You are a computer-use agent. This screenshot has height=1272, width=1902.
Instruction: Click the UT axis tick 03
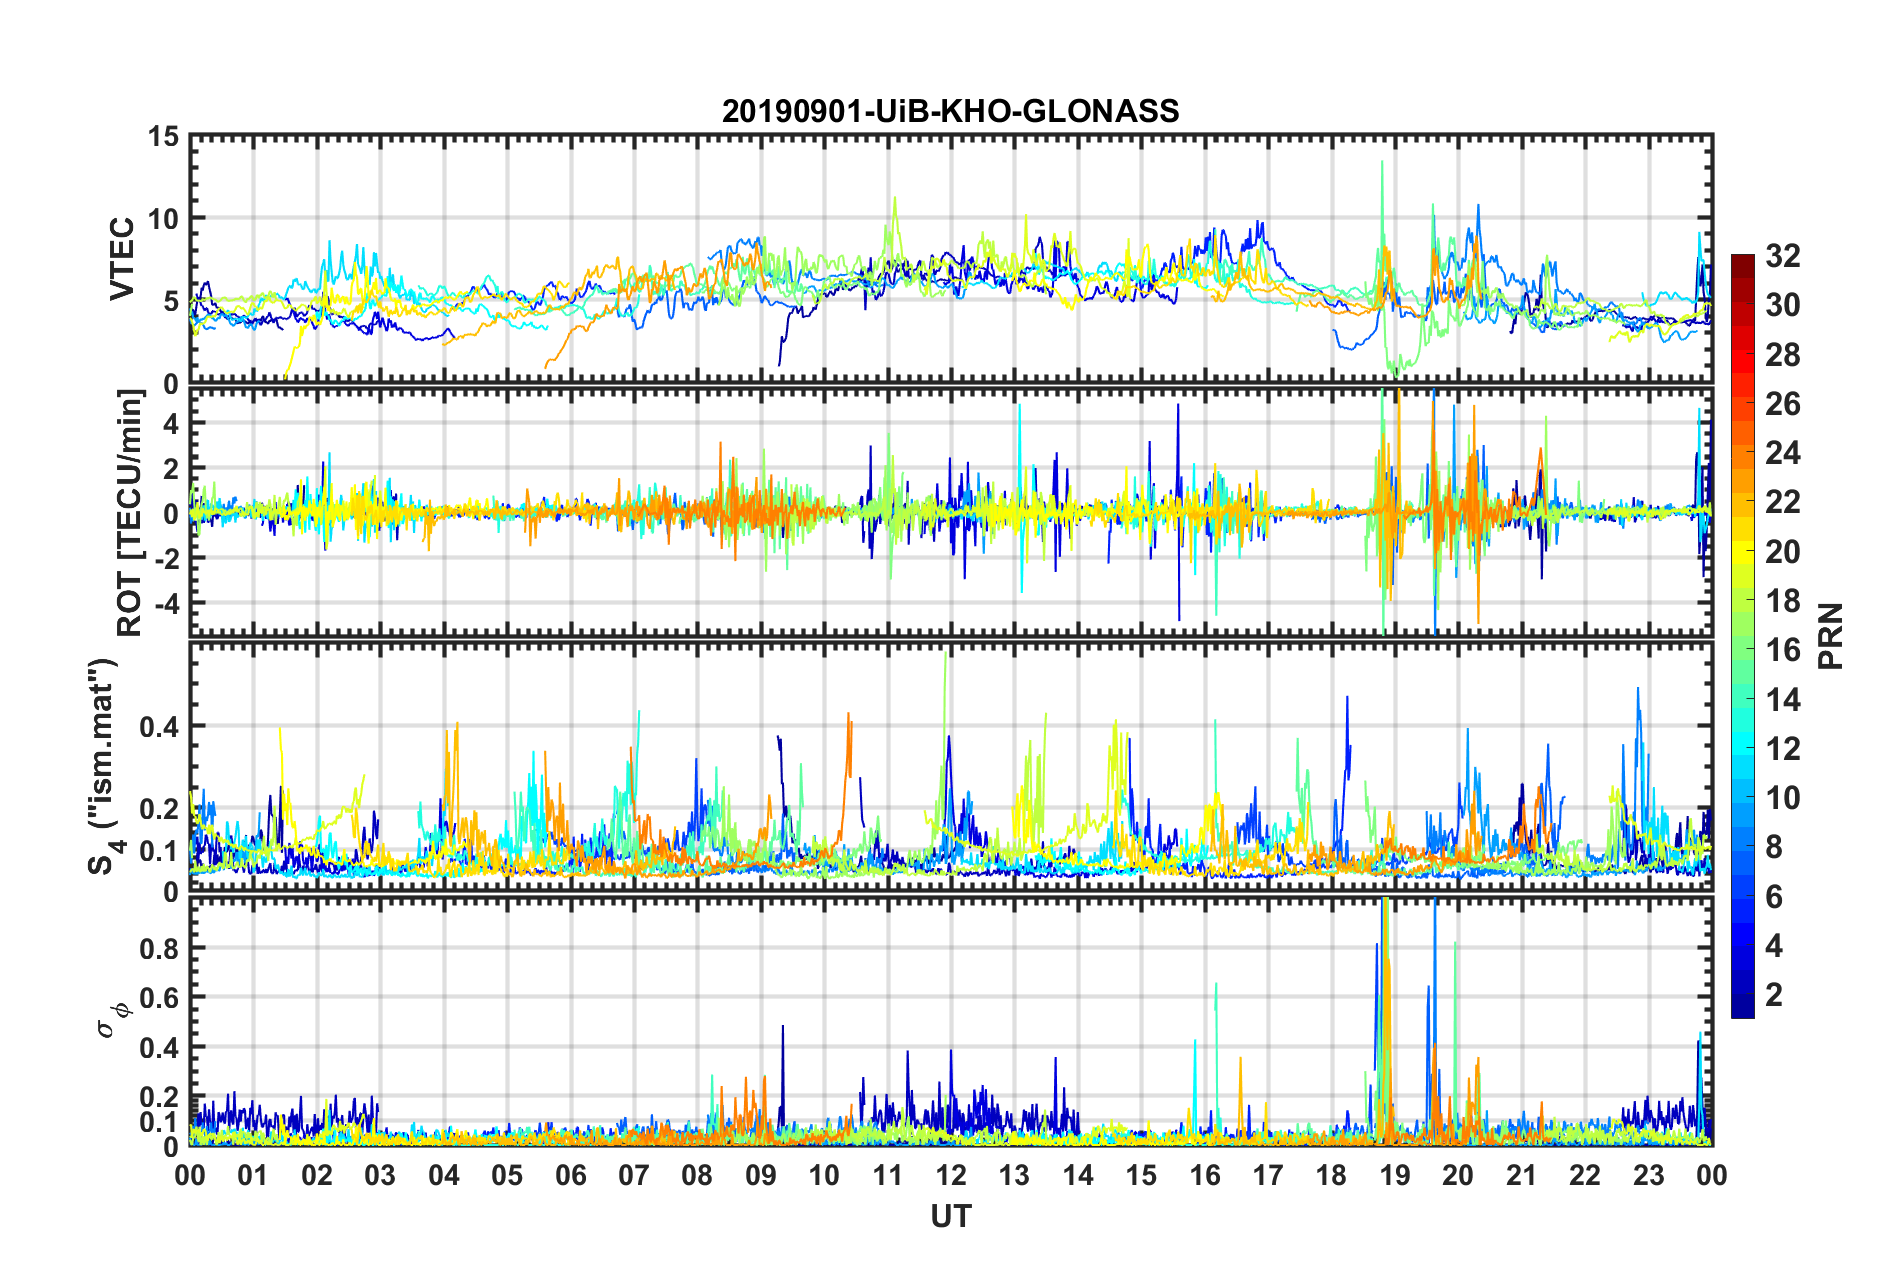coord(380,1175)
